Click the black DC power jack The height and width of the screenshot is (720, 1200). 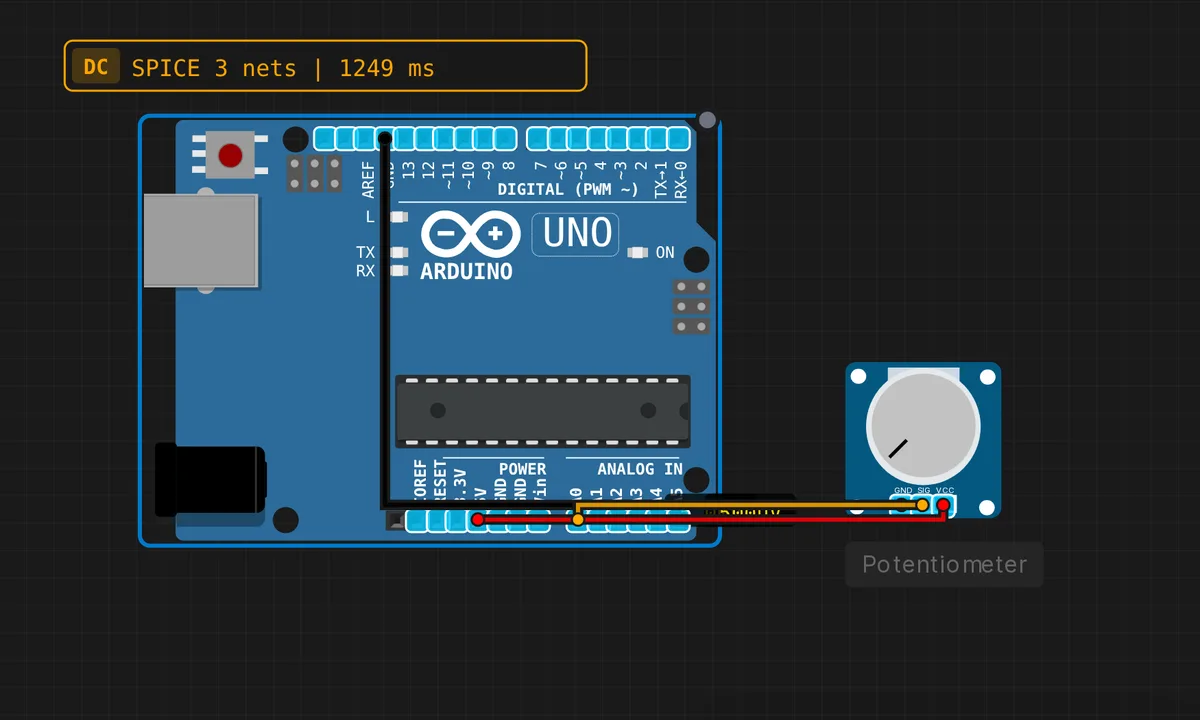coord(209,482)
